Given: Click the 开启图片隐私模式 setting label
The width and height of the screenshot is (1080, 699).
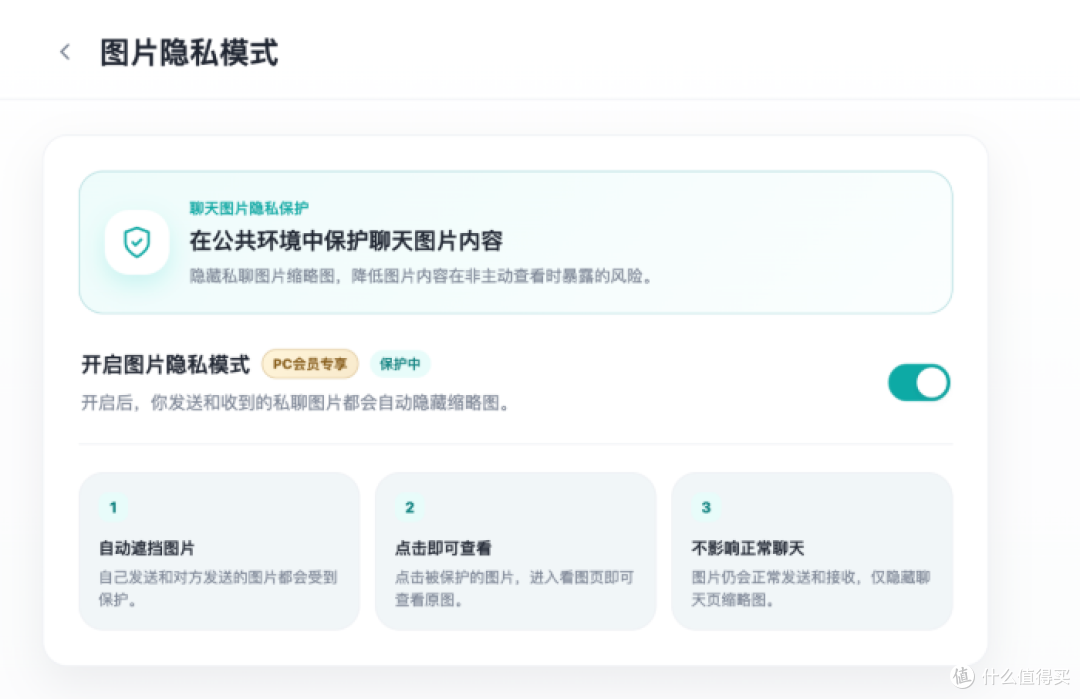Looking at the screenshot, I should point(165,364).
